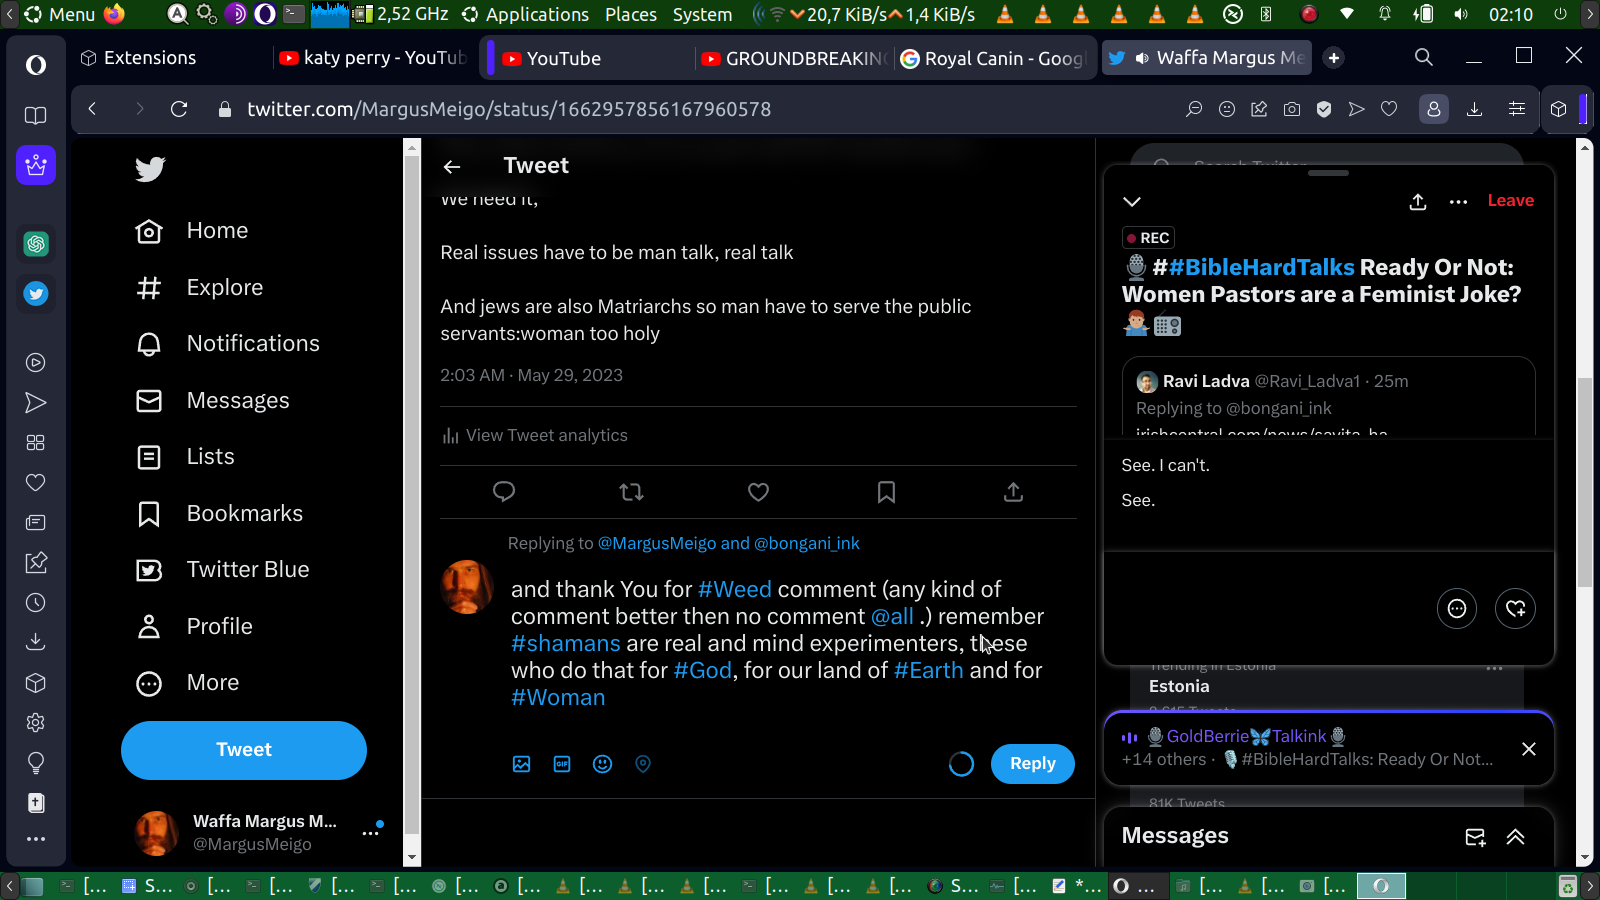Share the Space using the upload icon

pos(1418,202)
